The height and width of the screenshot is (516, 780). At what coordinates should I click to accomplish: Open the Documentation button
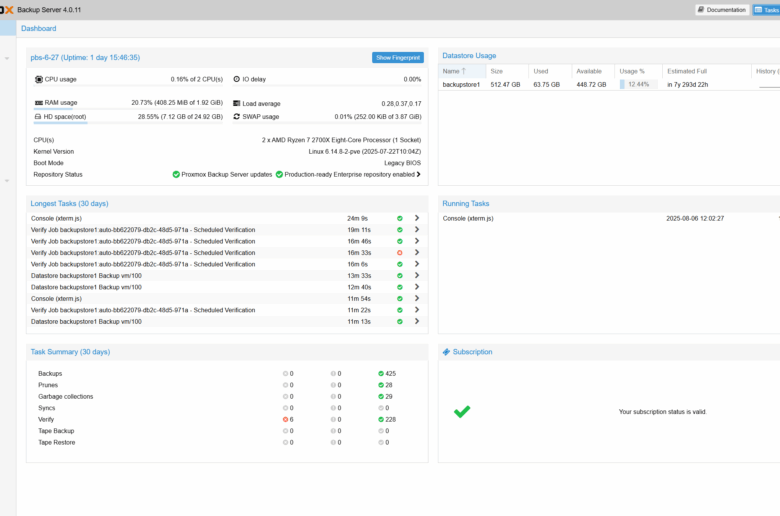[722, 10]
